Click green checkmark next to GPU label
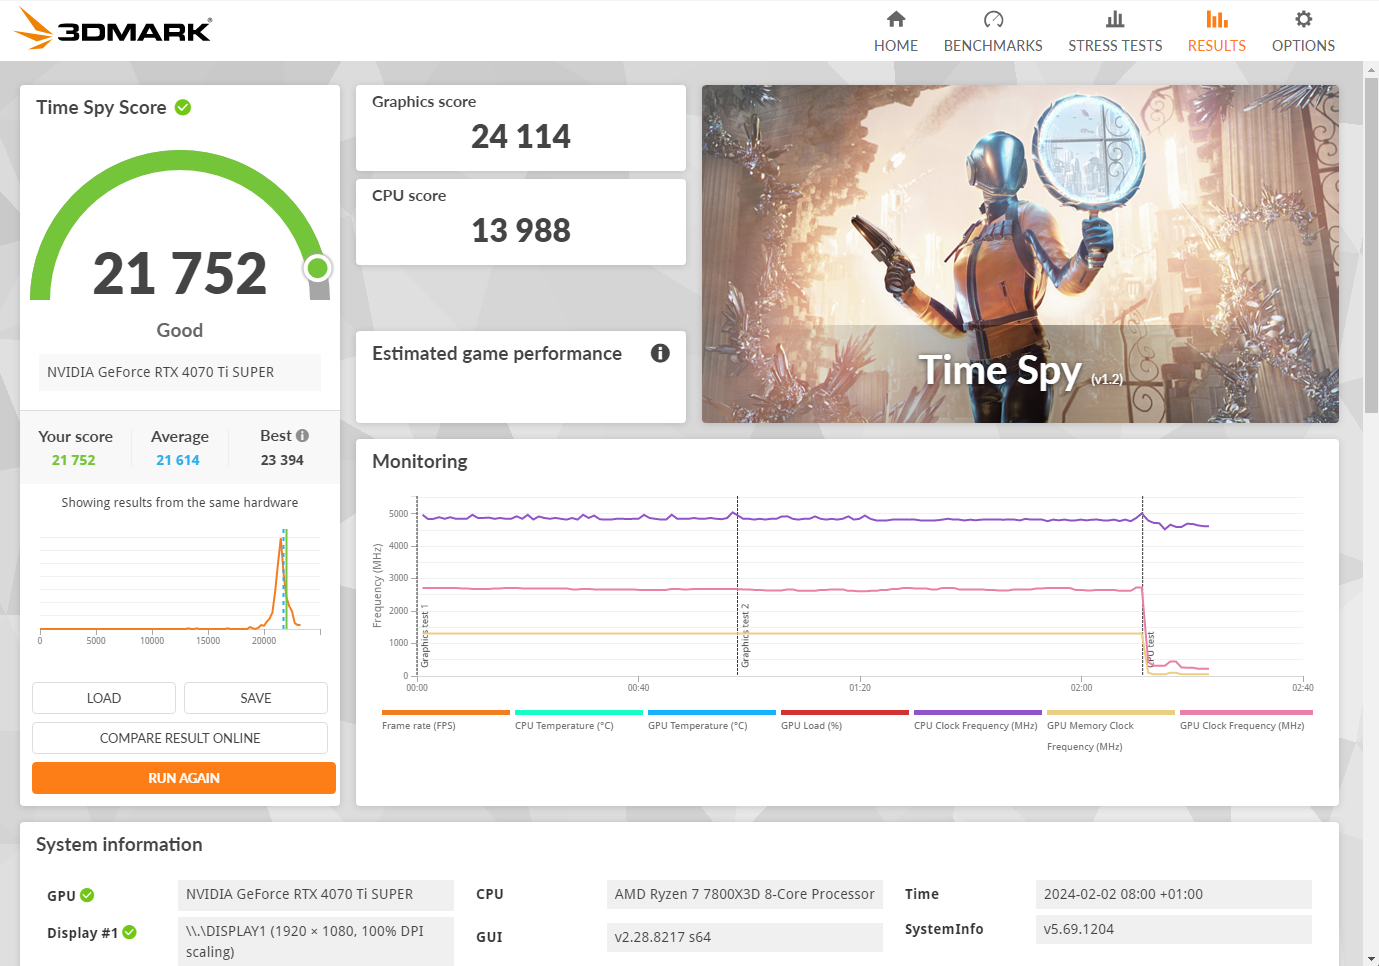Image resolution: width=1379 pixels, height=966 pixels. click(87, 895)
